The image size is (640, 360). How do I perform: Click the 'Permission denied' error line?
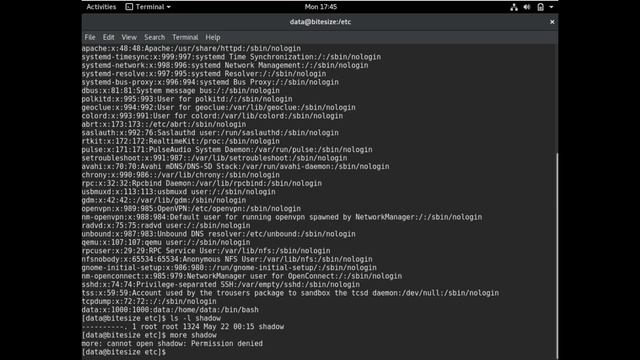[x=172, y=344]
